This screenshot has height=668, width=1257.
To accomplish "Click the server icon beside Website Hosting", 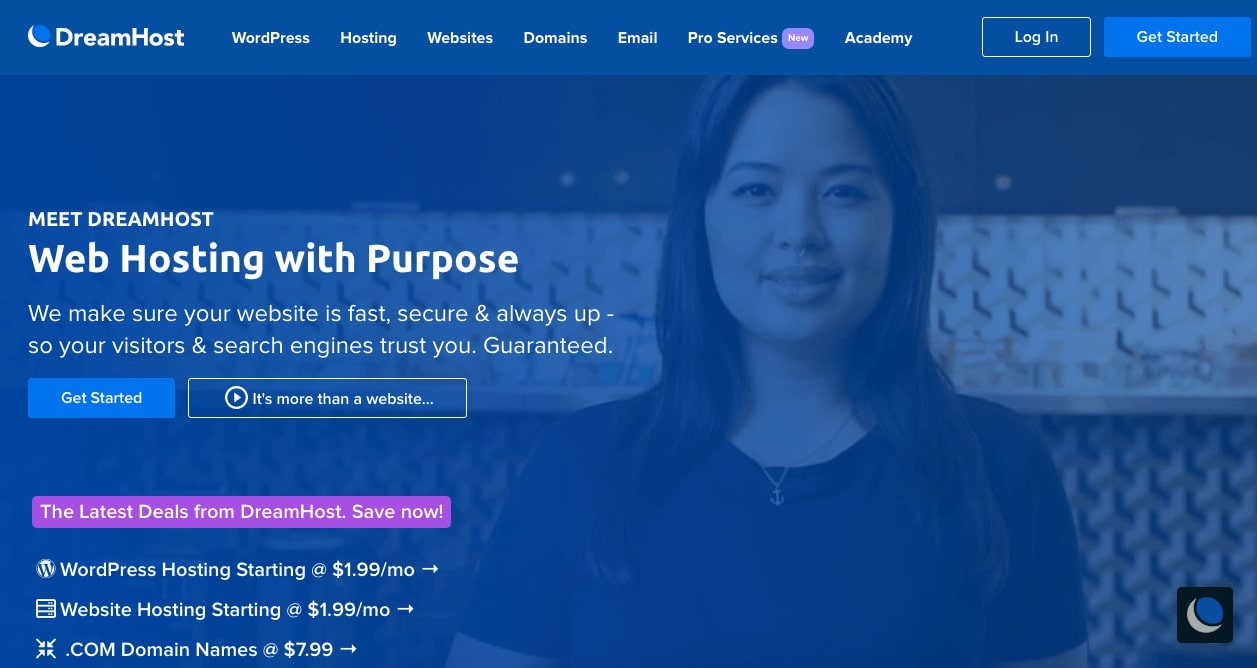I will click(45, 609).
